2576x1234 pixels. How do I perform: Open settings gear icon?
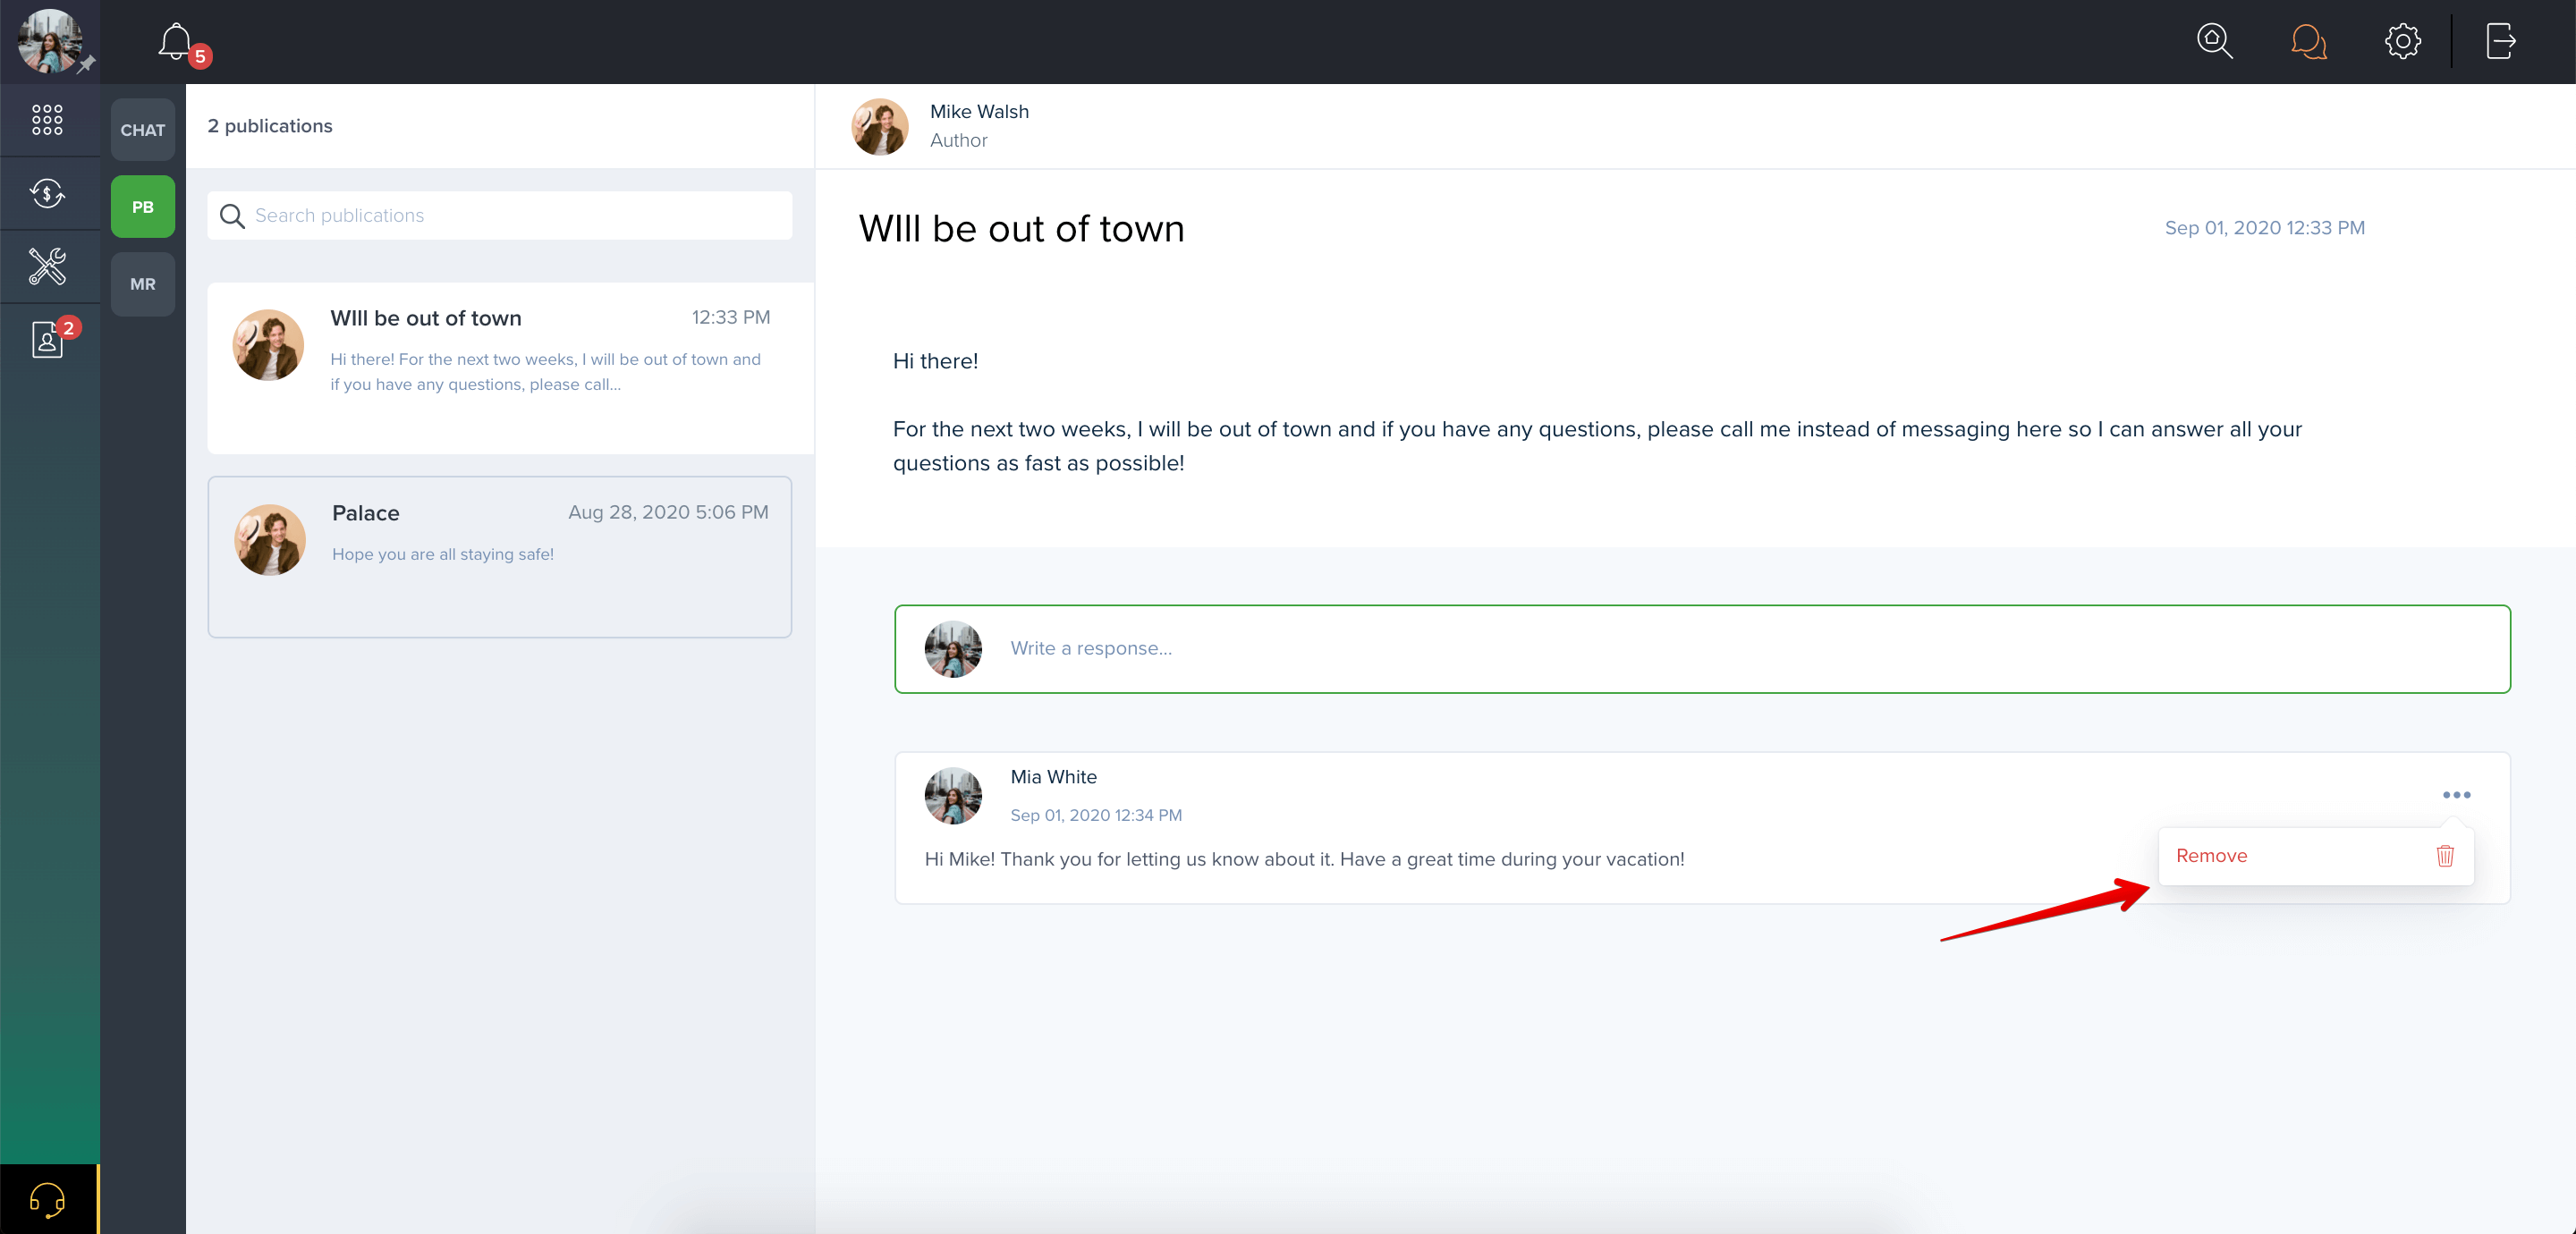pos(2402,41)
